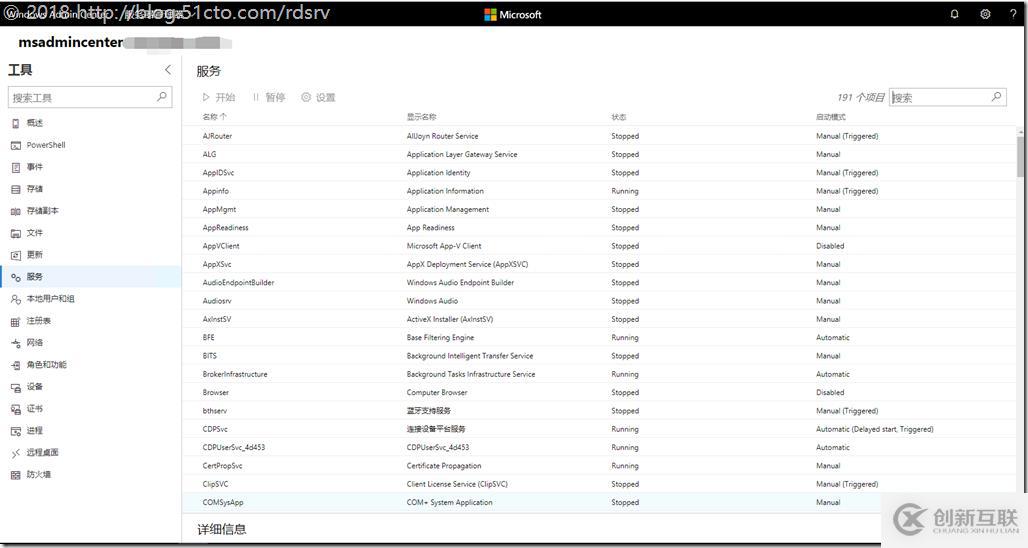Sort by 启动模式 column header
Screen dimensions: 1028x548
831,117
